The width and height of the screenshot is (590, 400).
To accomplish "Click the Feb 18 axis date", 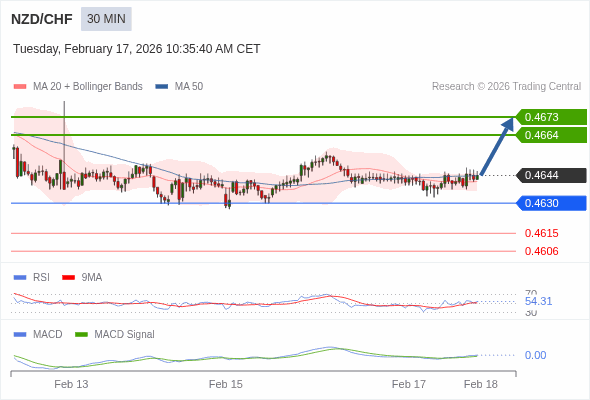I will pyautogui.click(x=481, y=384).
